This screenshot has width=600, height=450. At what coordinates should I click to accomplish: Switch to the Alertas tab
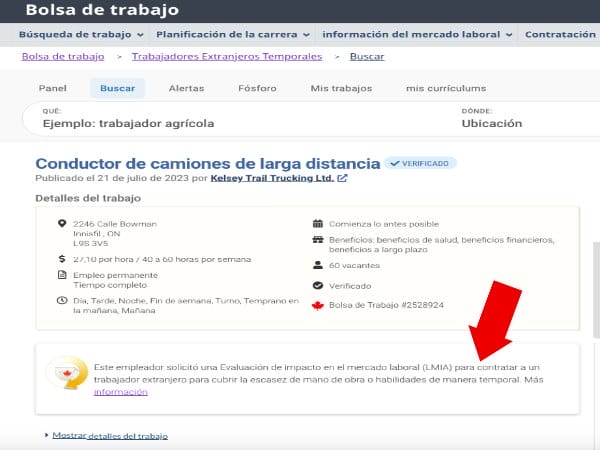186,88
